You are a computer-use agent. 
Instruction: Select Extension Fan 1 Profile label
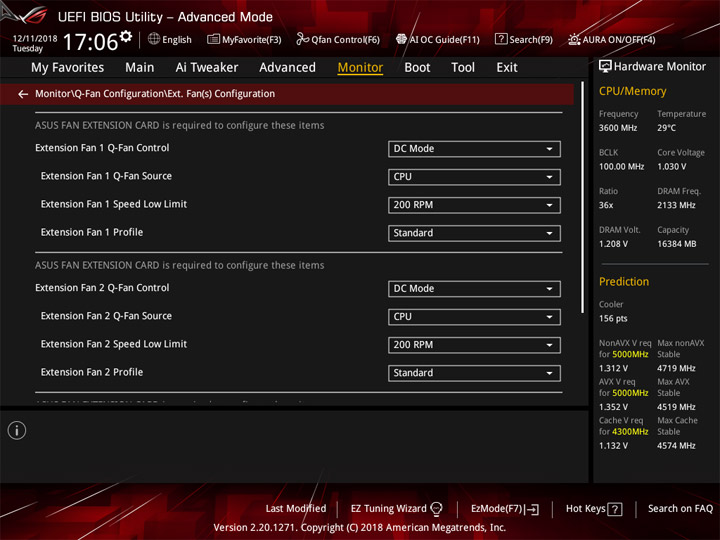tap(92, 232)
